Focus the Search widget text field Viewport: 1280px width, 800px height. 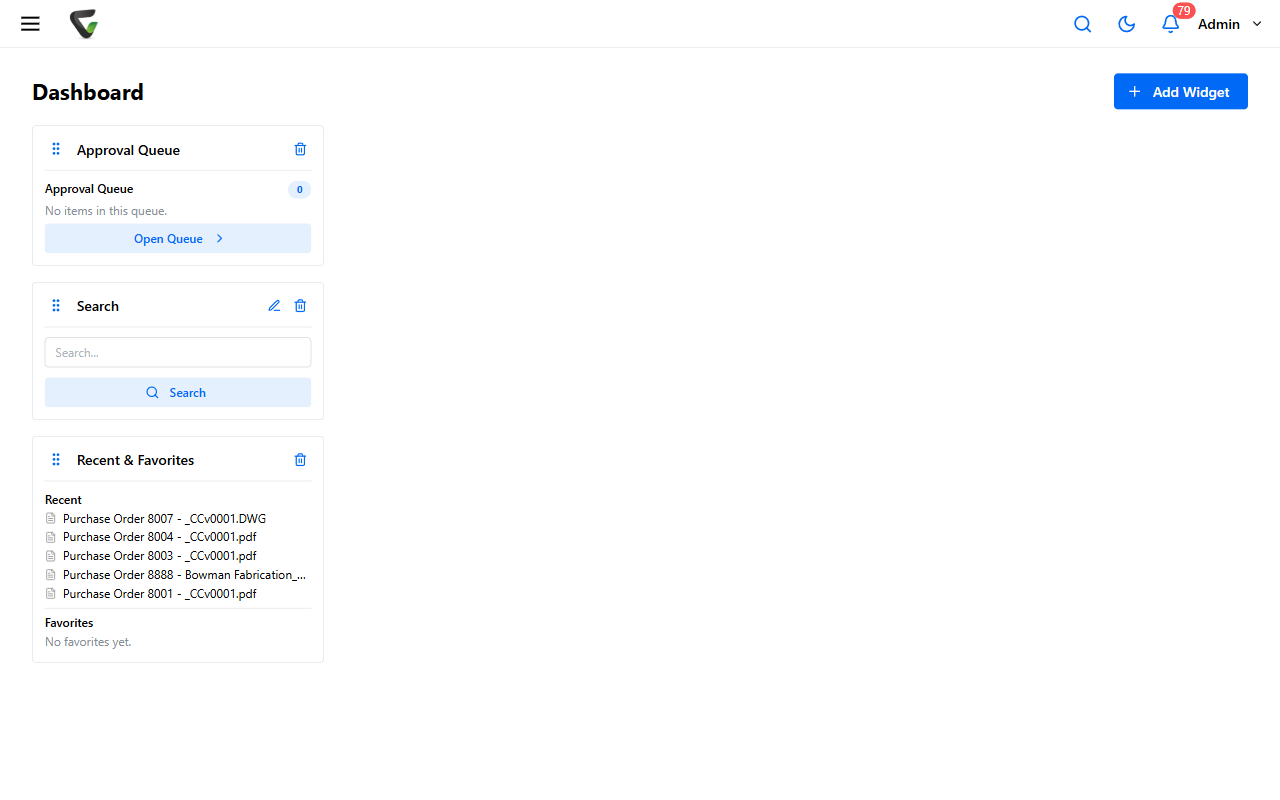point(178,352)
